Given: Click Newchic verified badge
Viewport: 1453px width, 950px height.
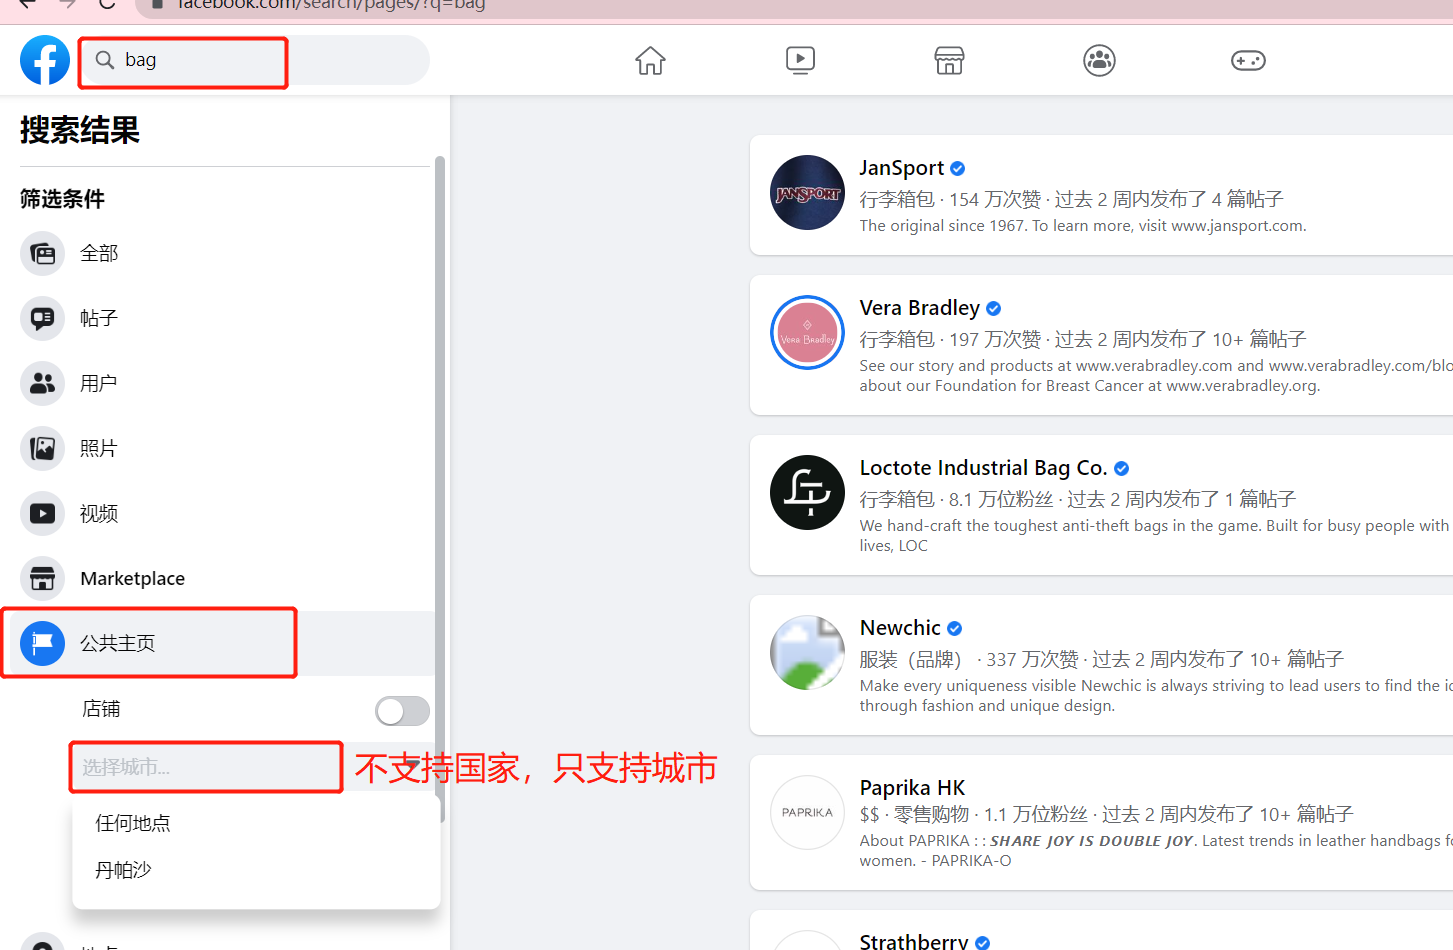Looking at the screenshot, I should [954, 629].
